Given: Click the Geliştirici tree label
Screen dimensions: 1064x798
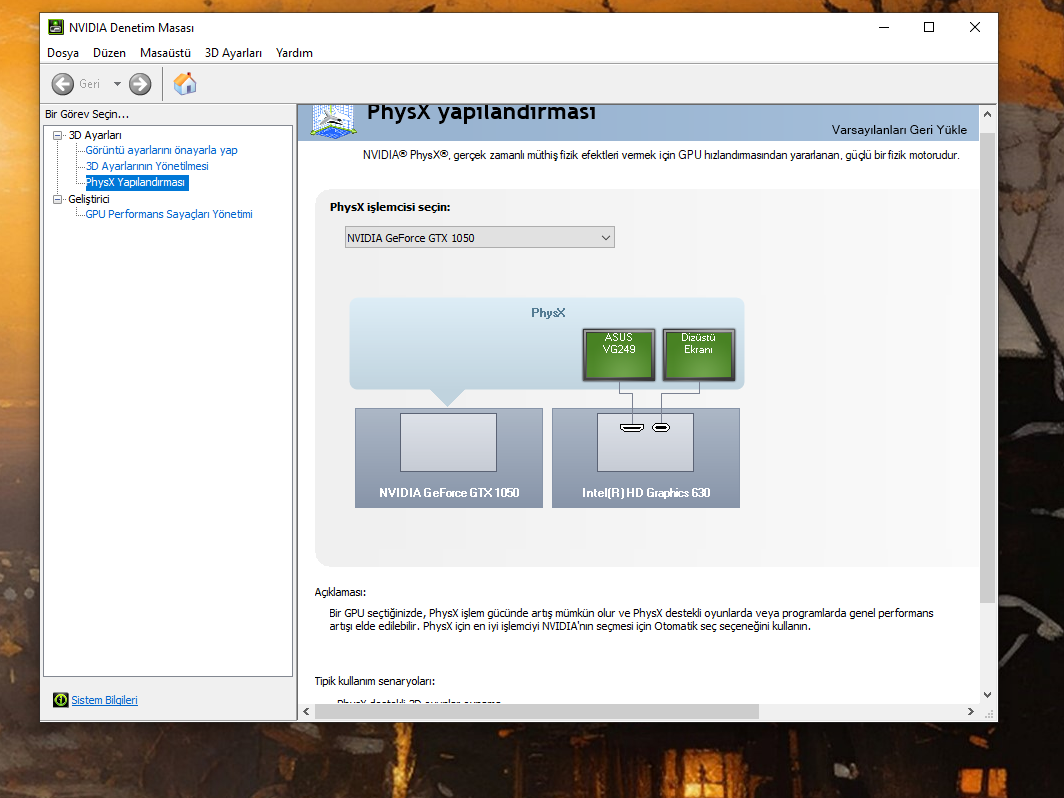Looking at the screenshot, I should coord(89,199).
